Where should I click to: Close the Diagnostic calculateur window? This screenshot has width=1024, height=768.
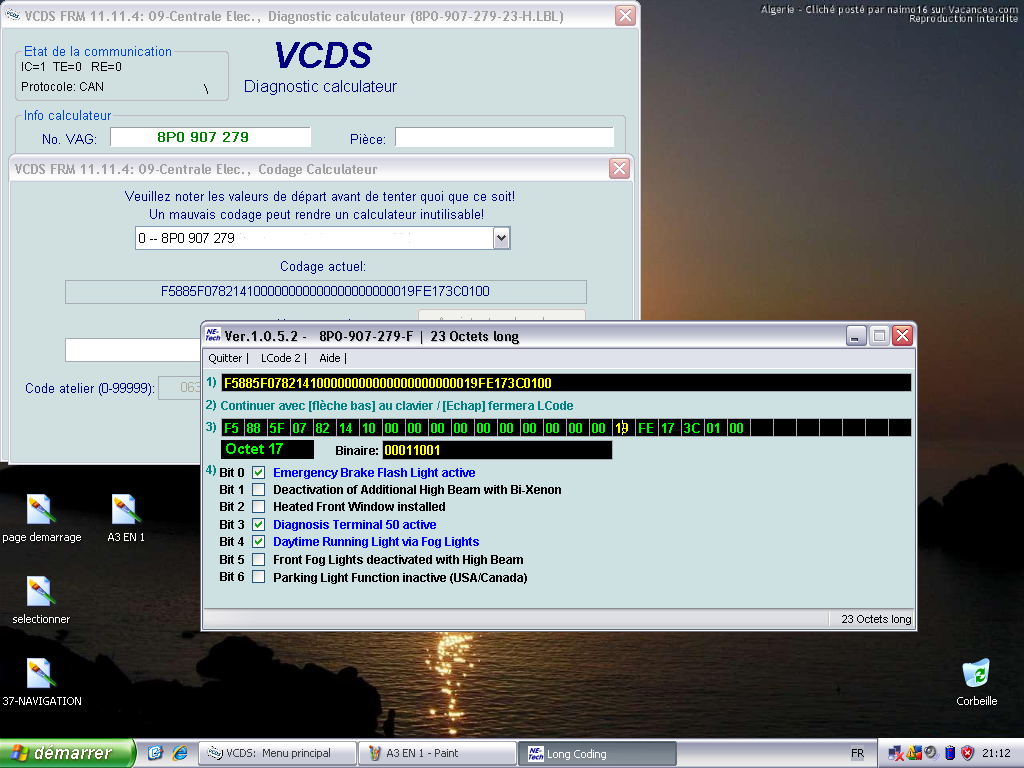point(625,16)
